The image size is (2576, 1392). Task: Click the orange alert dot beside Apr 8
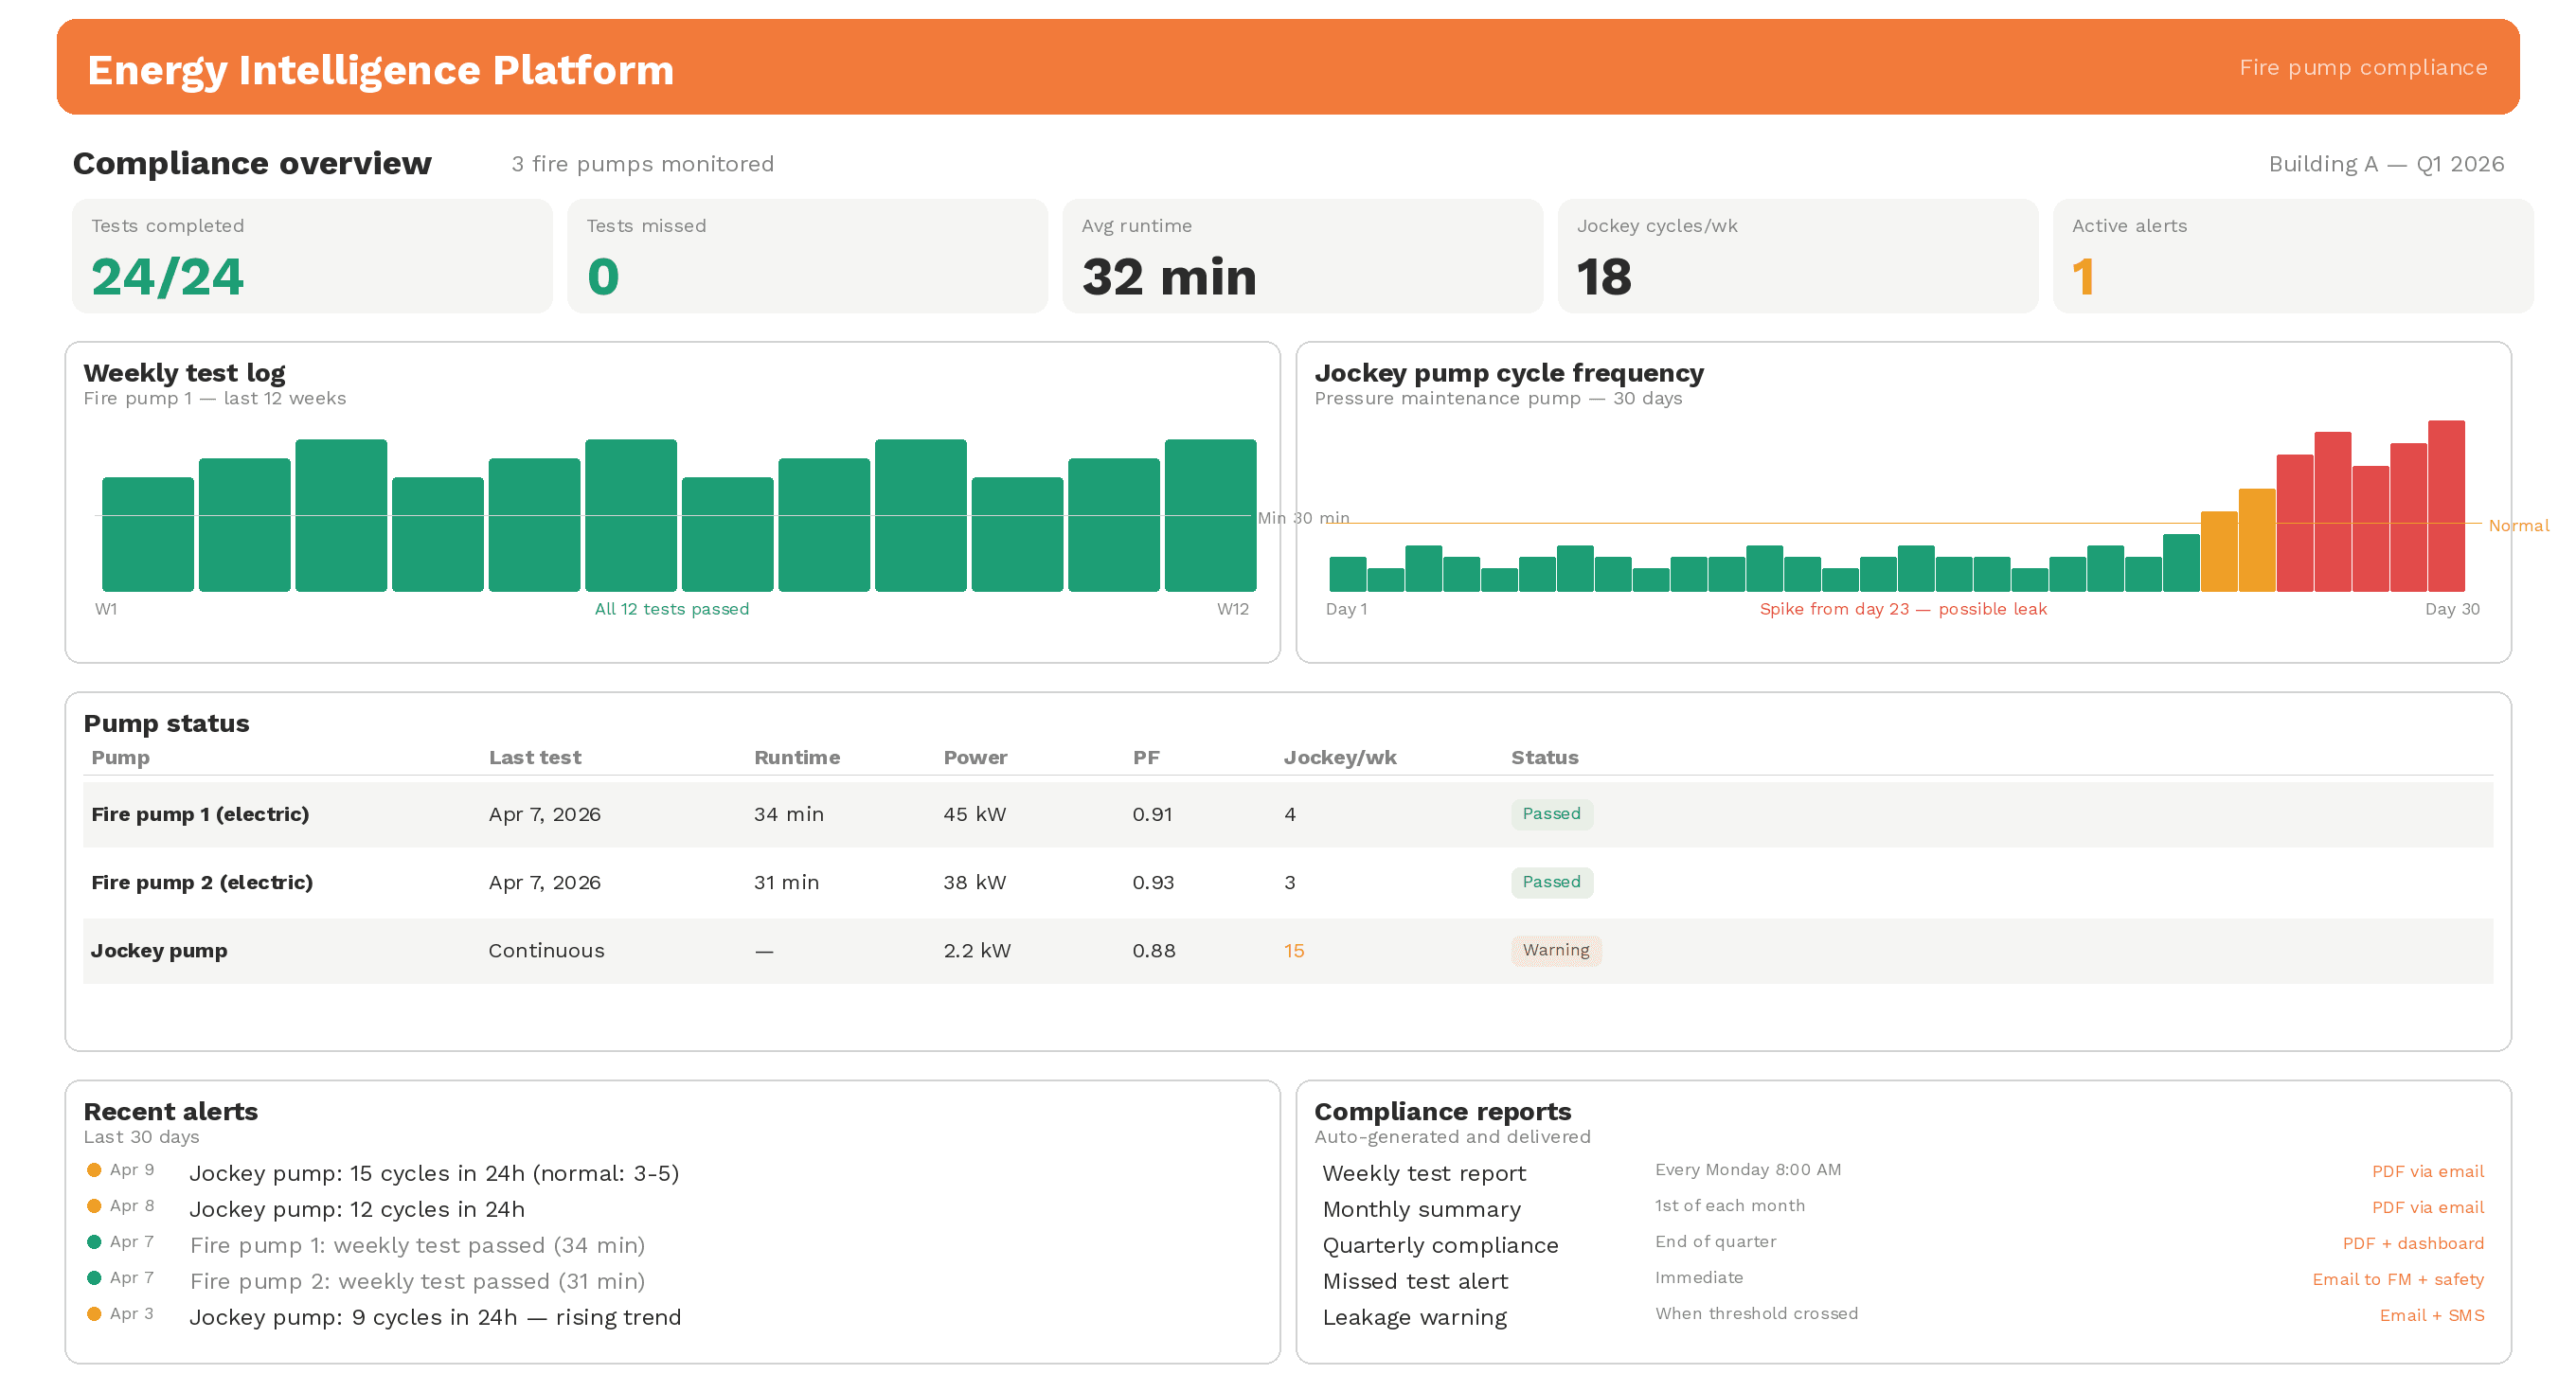tap(95, 1205)
